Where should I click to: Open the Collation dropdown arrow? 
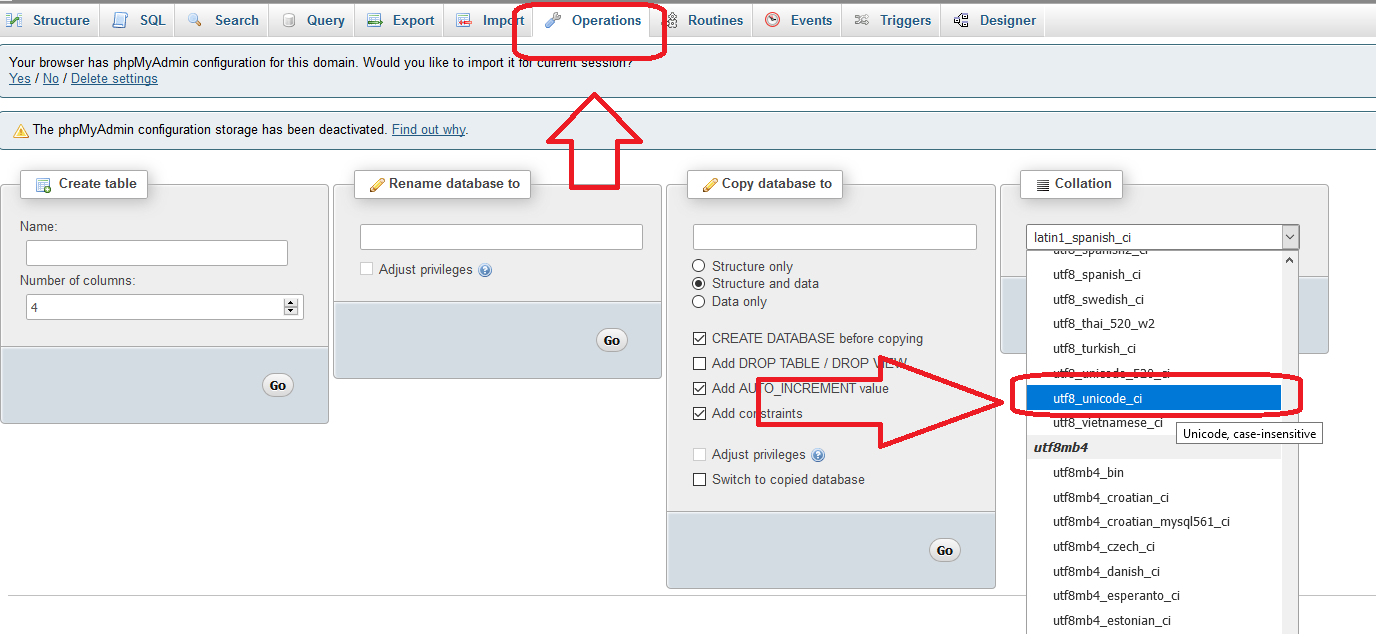(x=1289, y=237)
